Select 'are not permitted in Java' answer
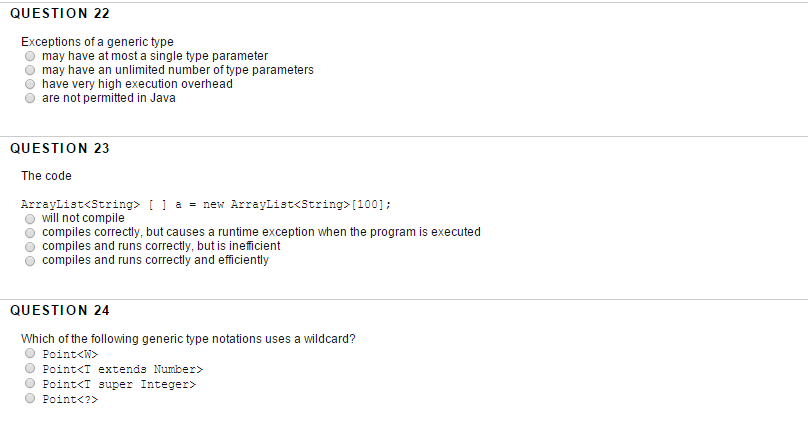The image size is (808, 430). click(x=31, y=98)
